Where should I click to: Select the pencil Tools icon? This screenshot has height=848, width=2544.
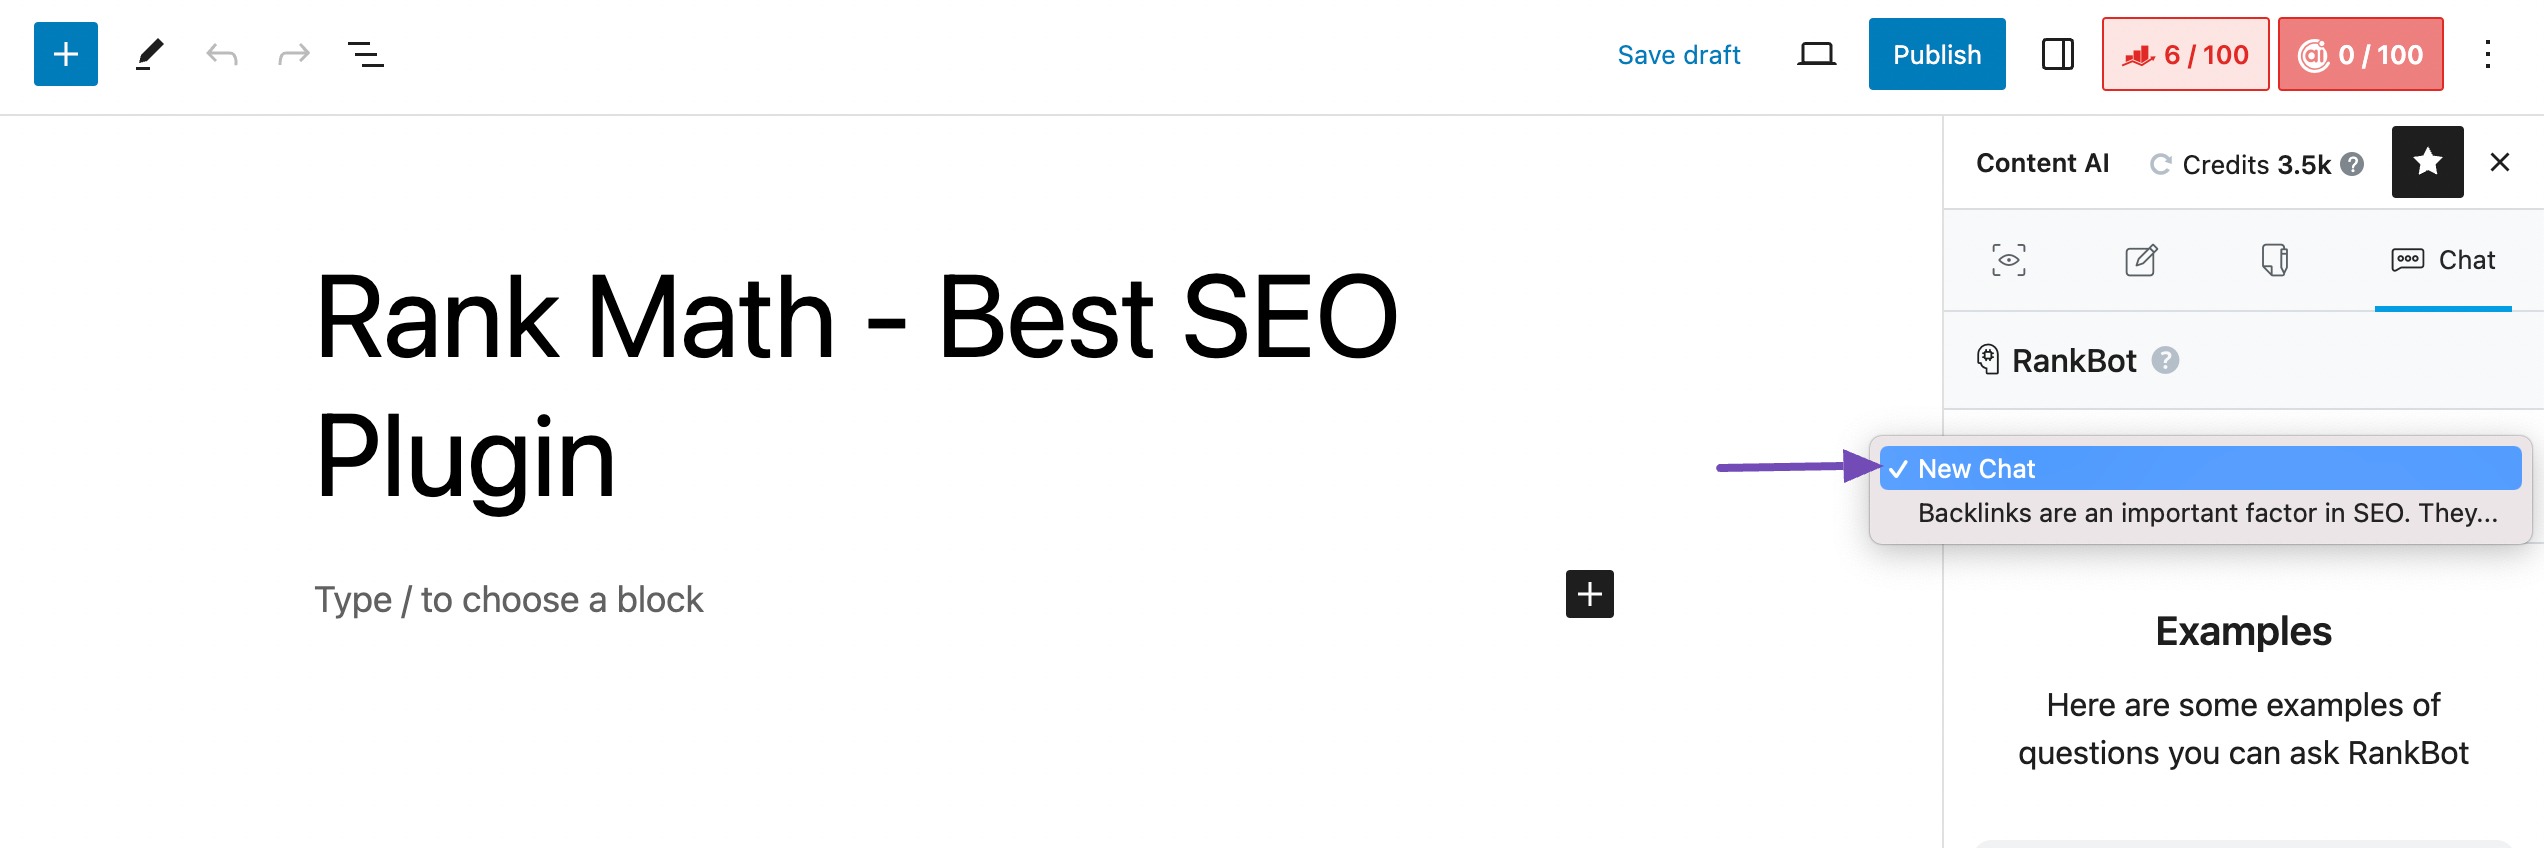point(149,54)
